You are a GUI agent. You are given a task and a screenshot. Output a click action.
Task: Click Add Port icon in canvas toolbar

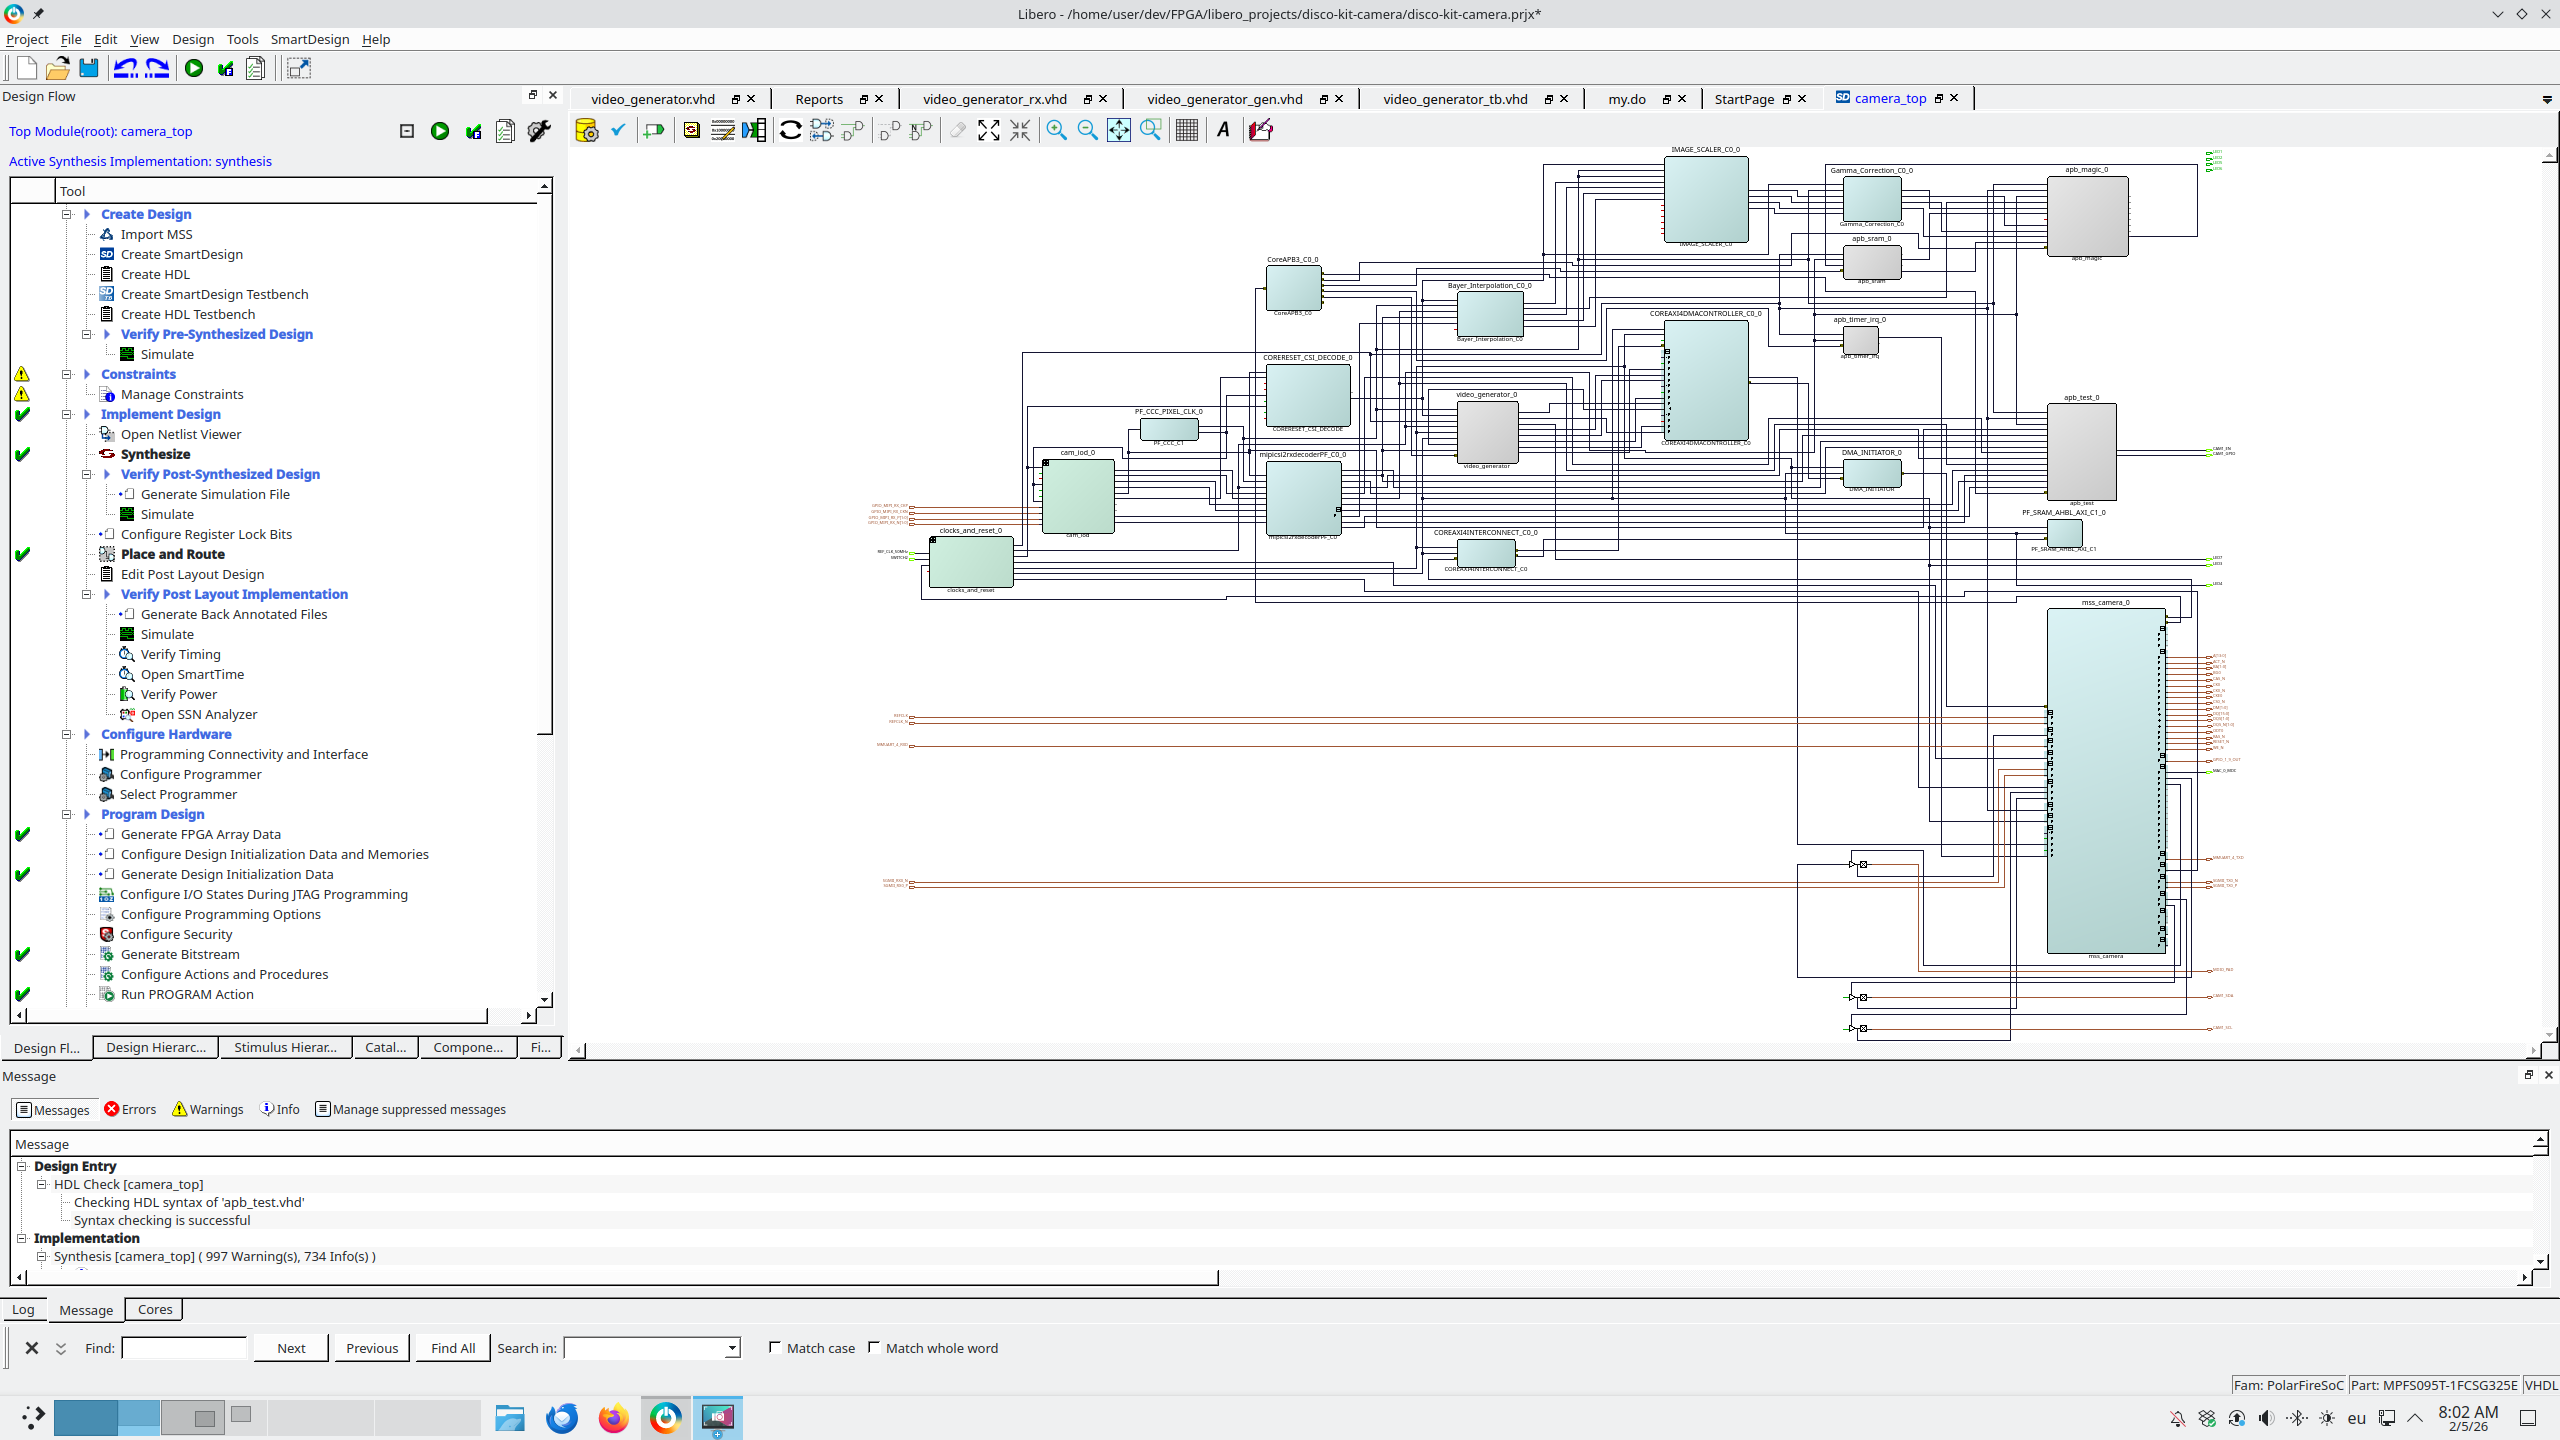click(x=654, y=130)
